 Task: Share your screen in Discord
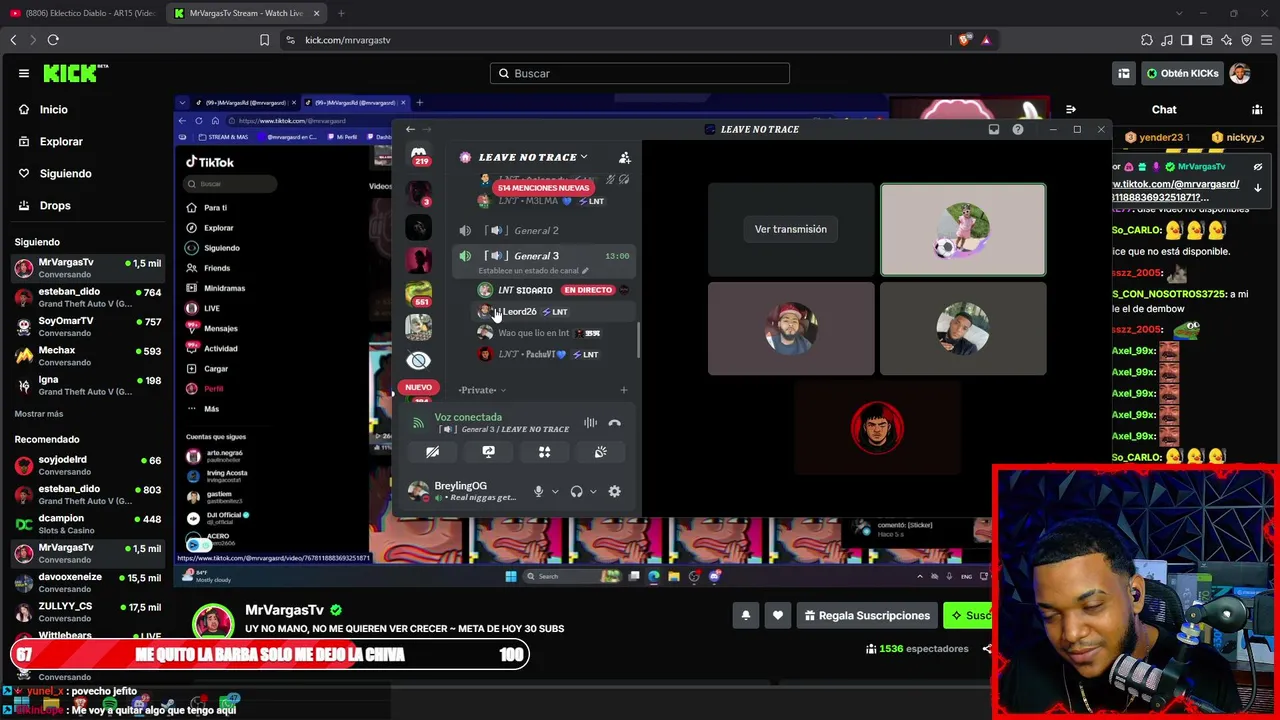pyautogui.click(x=489, y=452)
